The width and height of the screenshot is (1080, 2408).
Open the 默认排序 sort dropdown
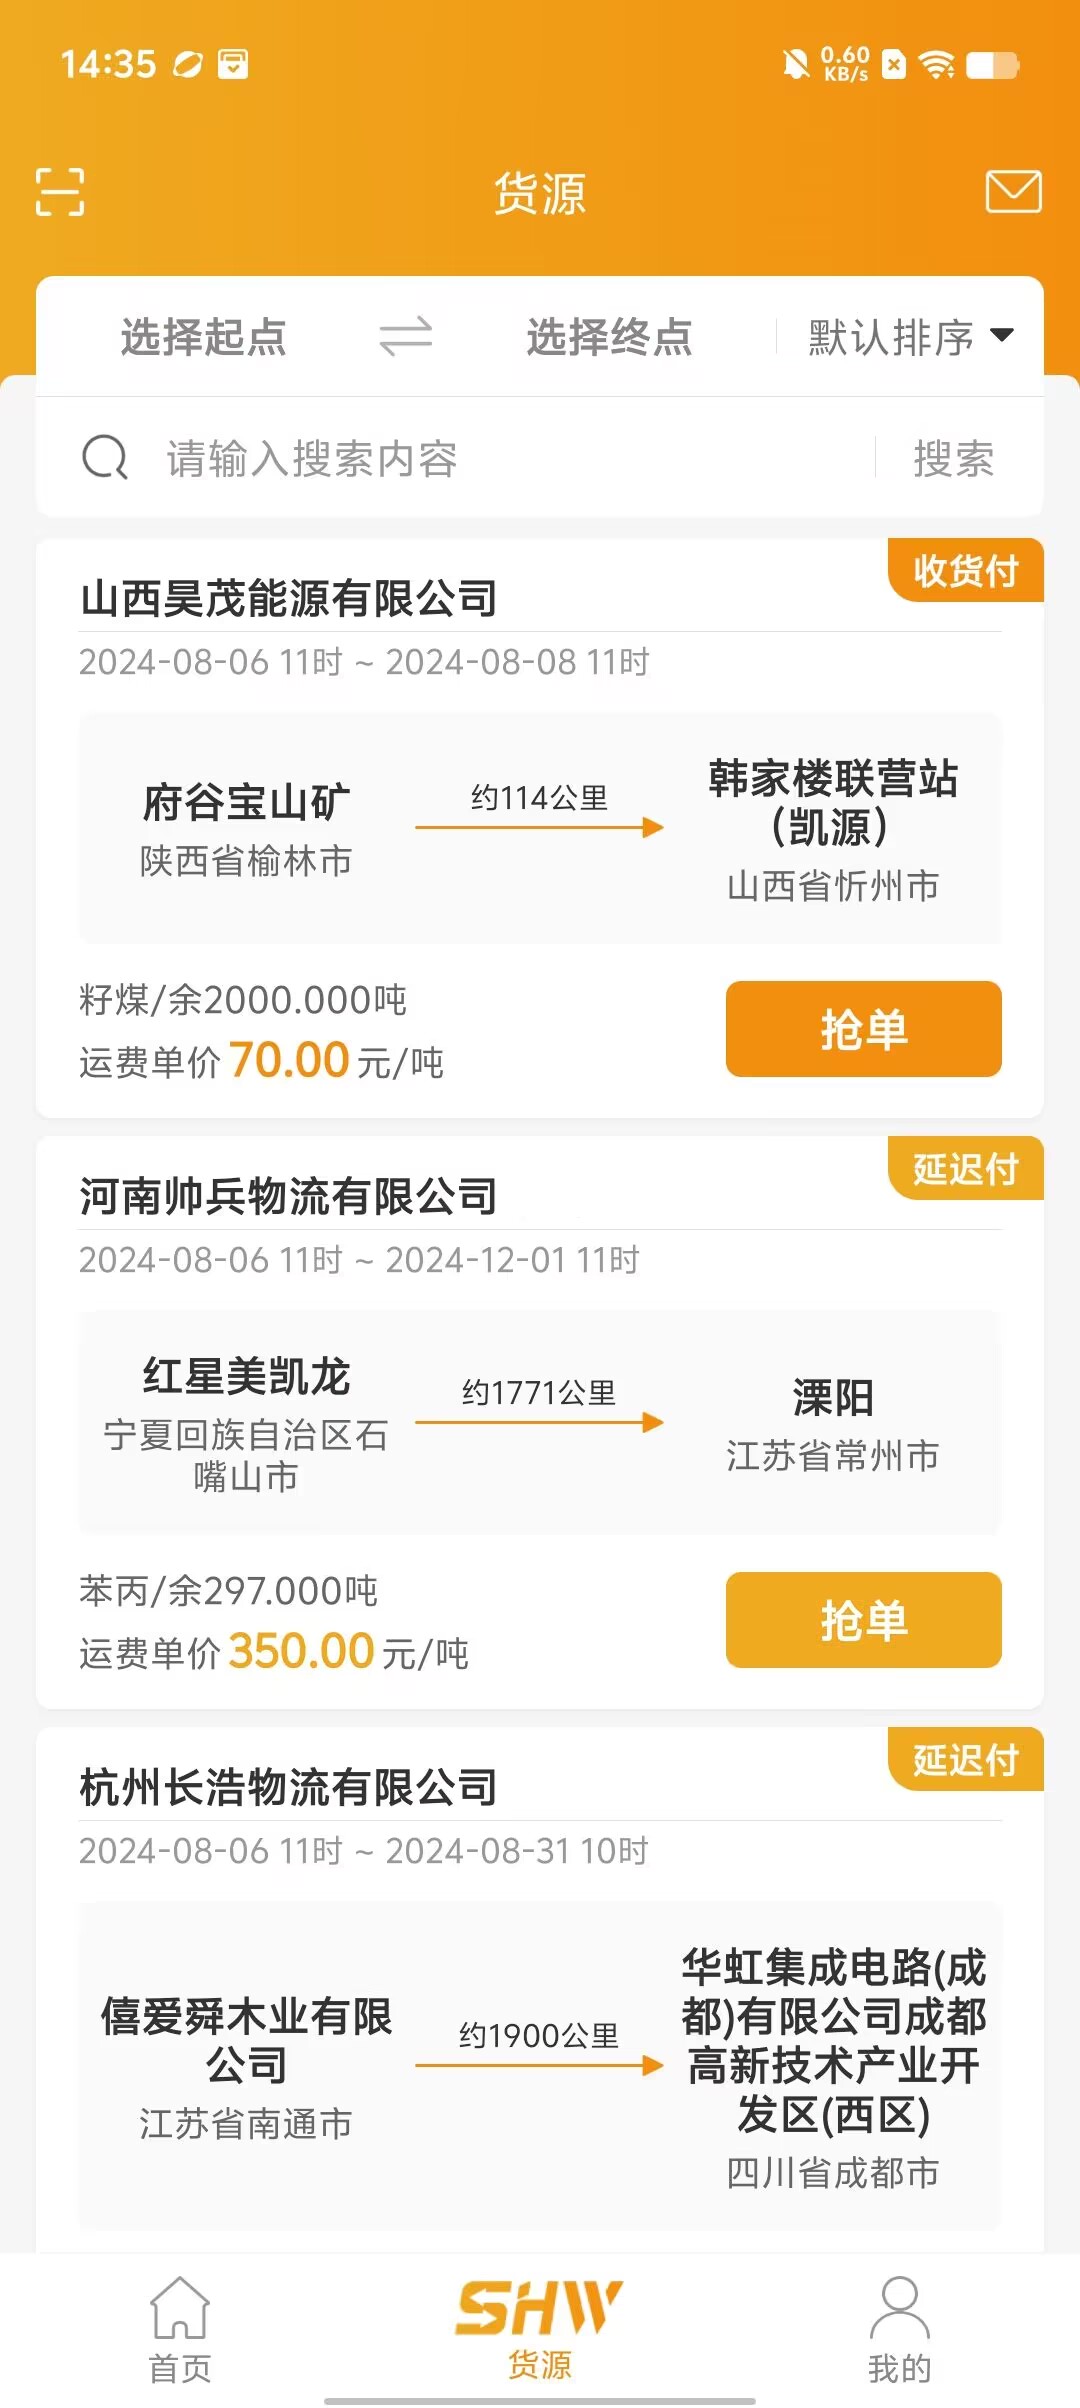(910, 337)
